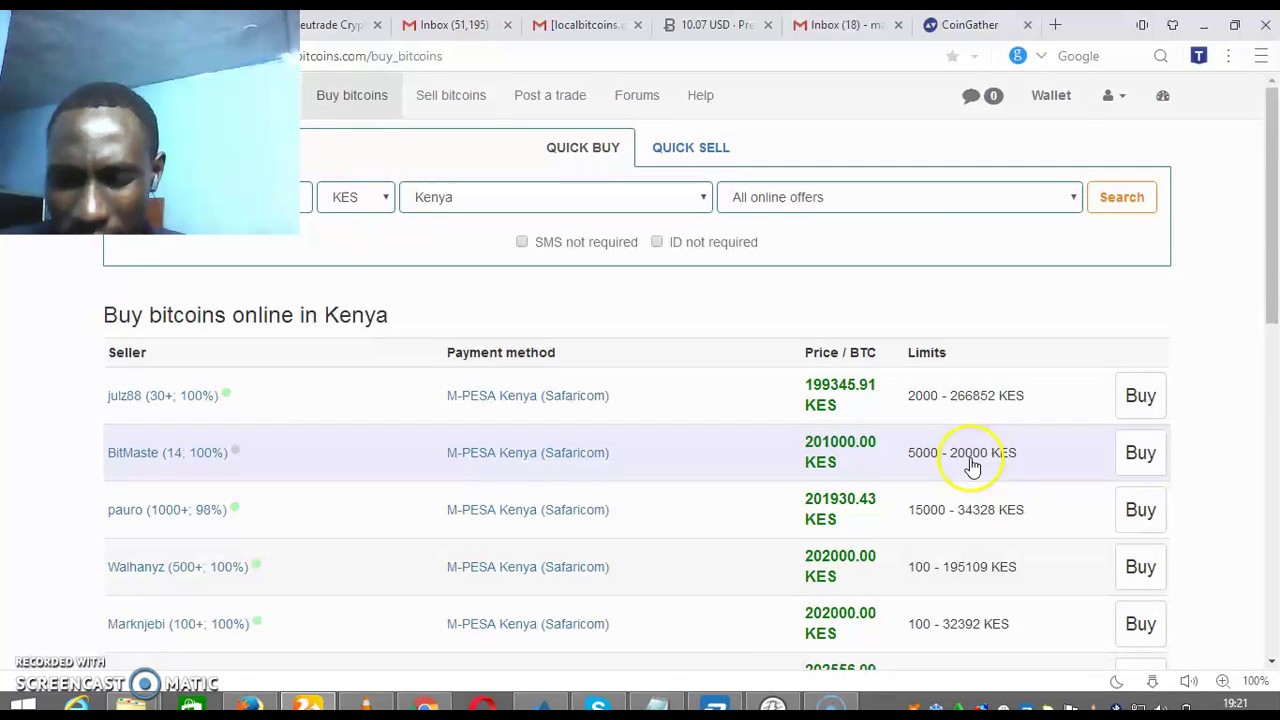
Task: Click the skin/theme shirt icon
Action: pos(1172,25)
